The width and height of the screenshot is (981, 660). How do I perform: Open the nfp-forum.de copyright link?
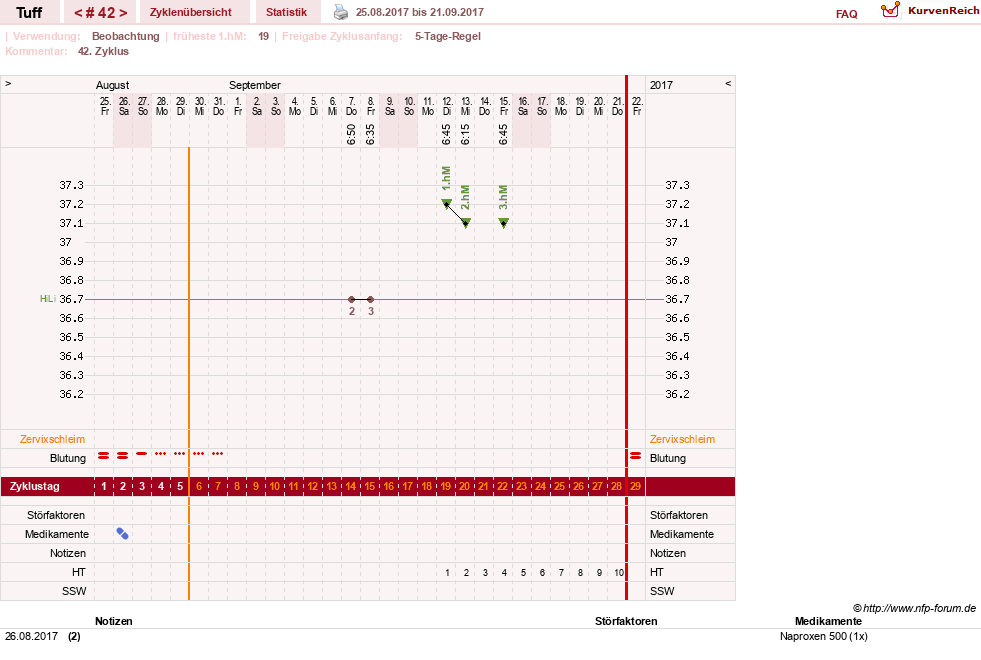(914, 608)
